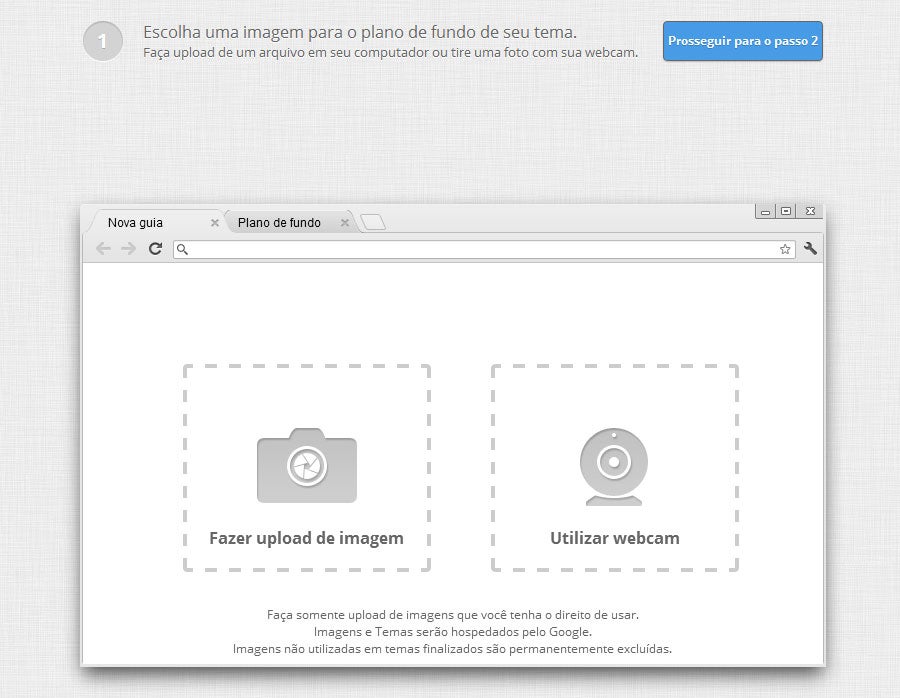Close the Nova guia tab
The image size is (900, 698).
pos(214,223)
